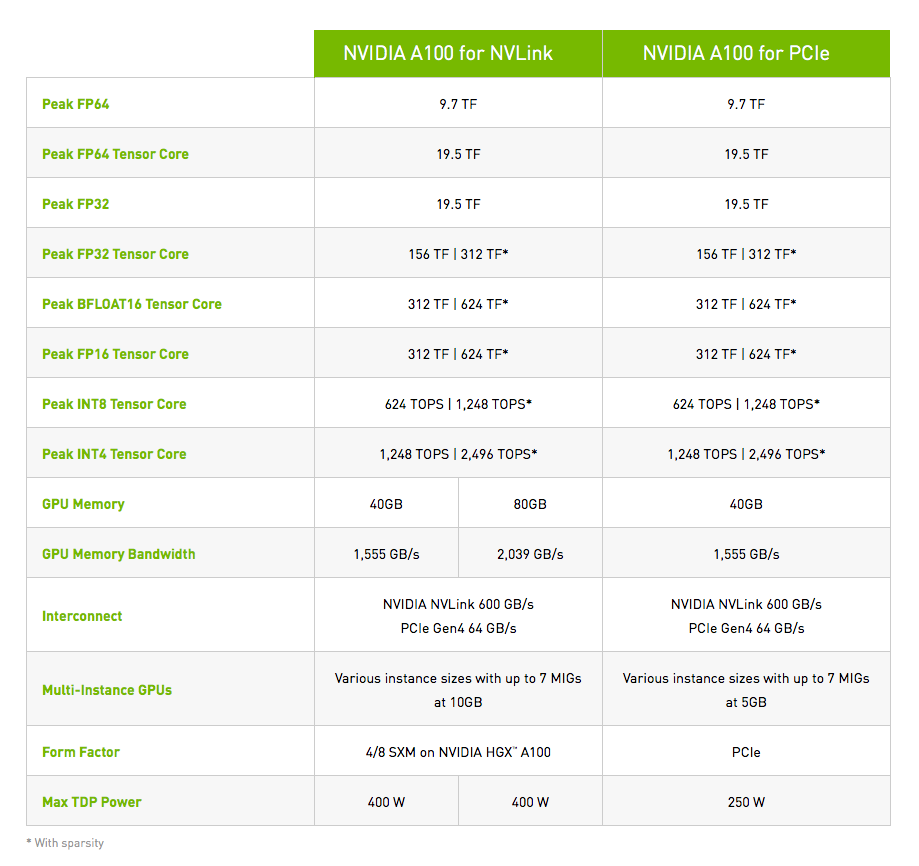Screen dimensions: 919x866
Task: Select the "Form Factor" row label
Action: [x=81, y=752]
